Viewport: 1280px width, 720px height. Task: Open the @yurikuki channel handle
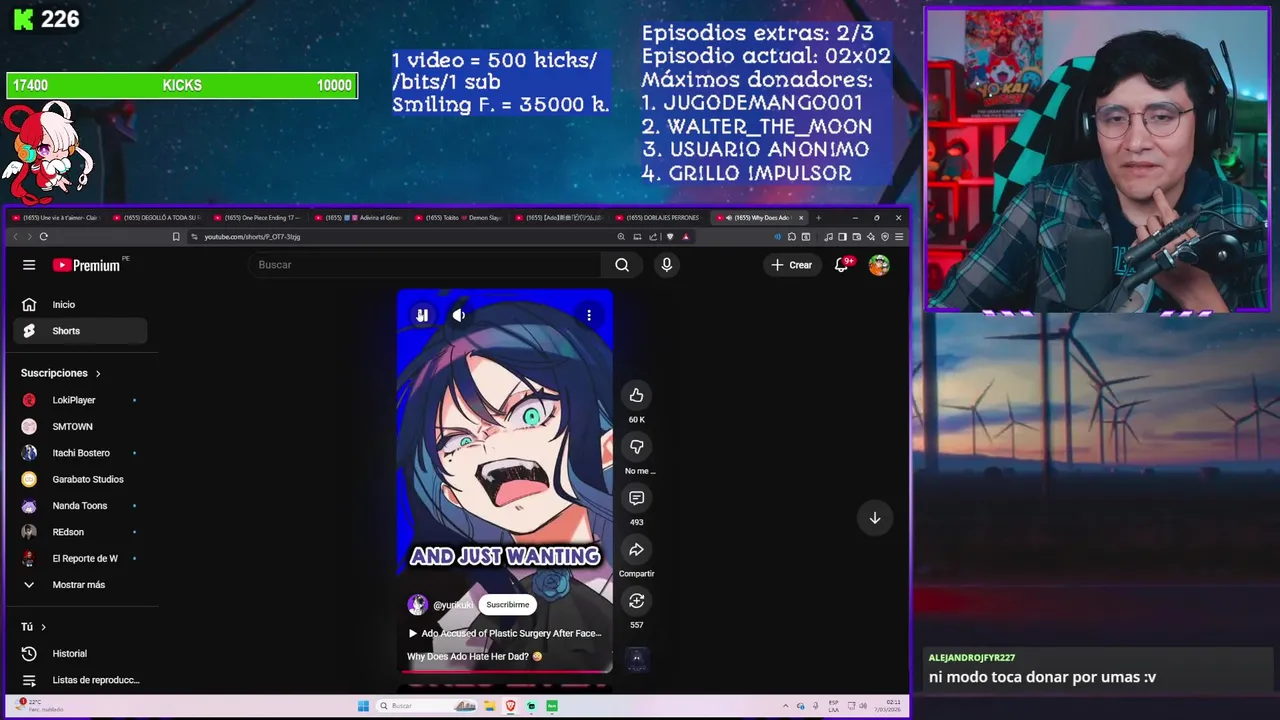[x=453, y=605]
